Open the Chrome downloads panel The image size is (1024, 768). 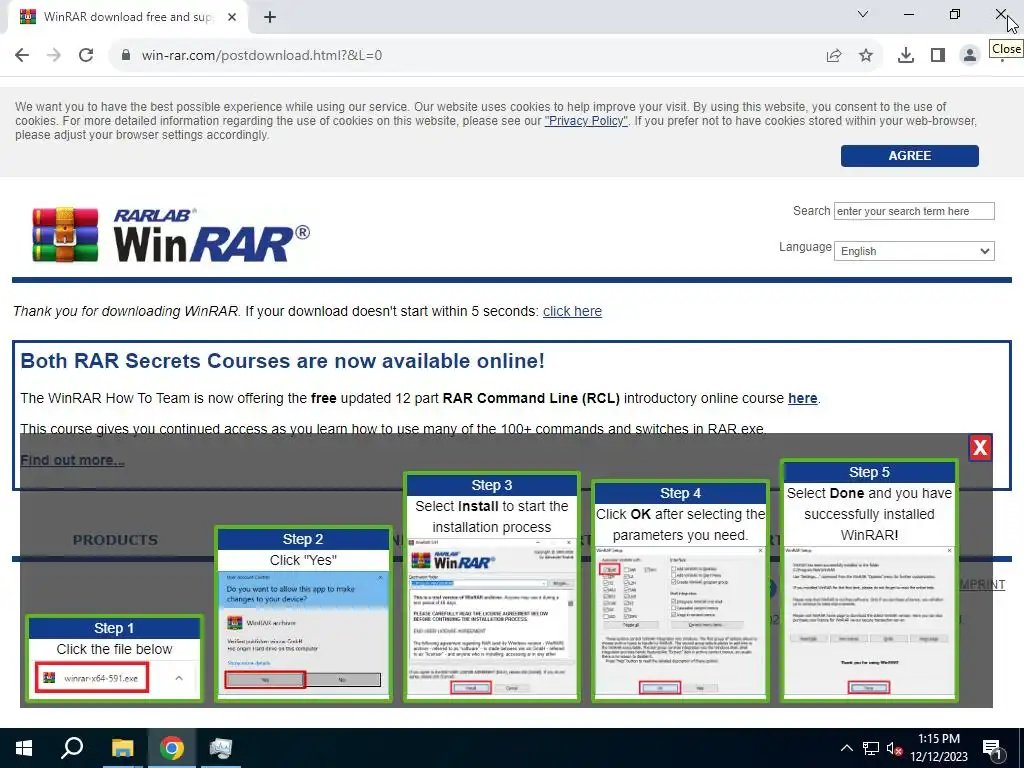(x=906, y=56)
